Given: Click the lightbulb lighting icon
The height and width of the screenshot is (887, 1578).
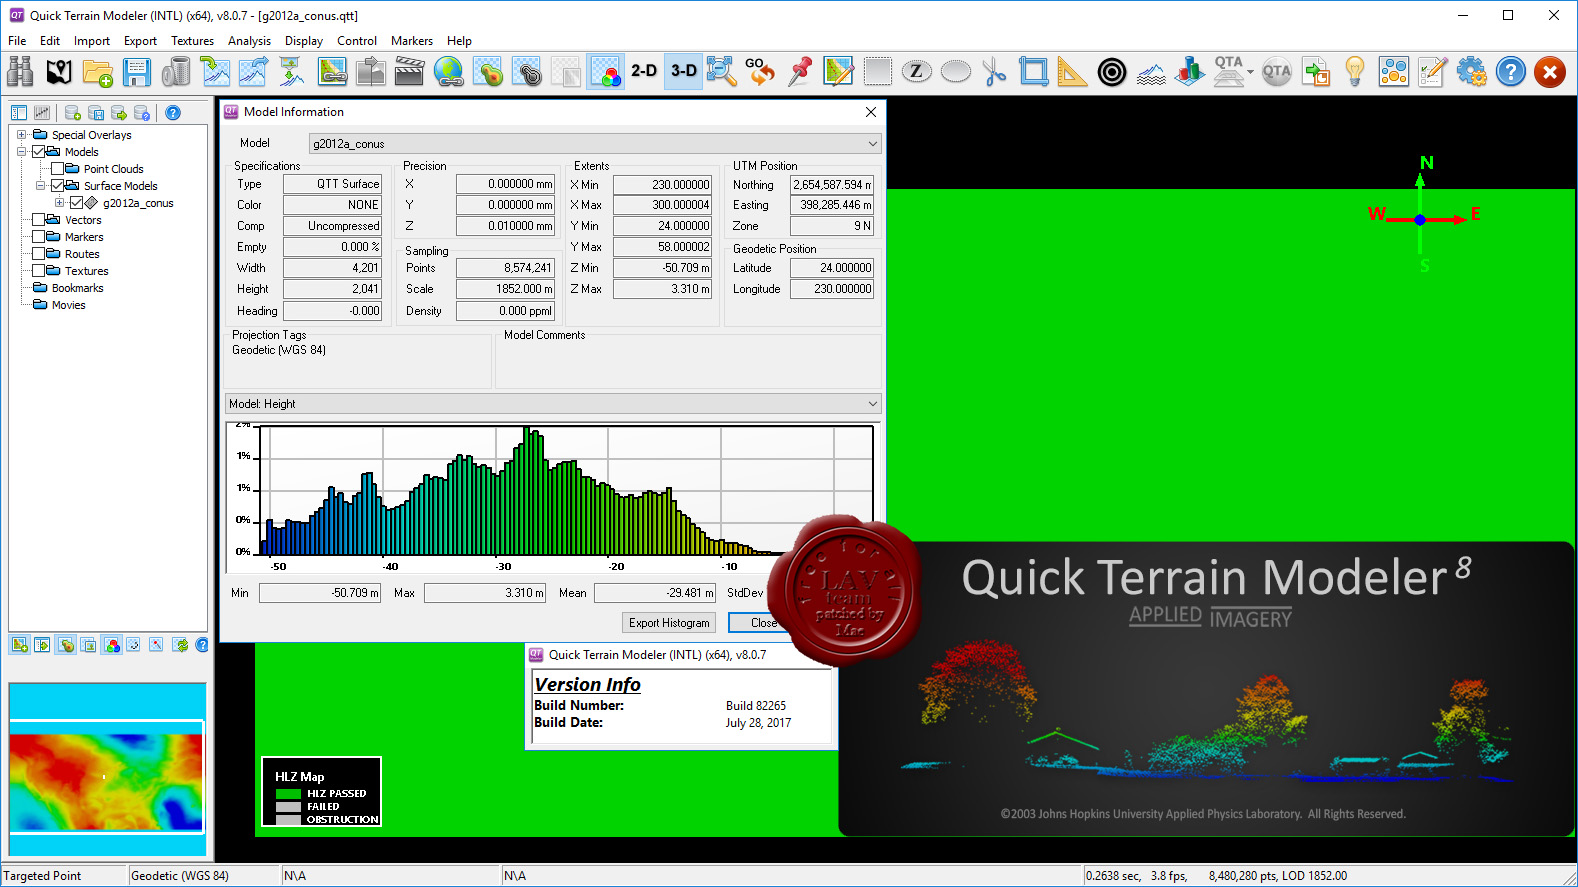Looking at the screenshot, I should [x=1355, y=71].
